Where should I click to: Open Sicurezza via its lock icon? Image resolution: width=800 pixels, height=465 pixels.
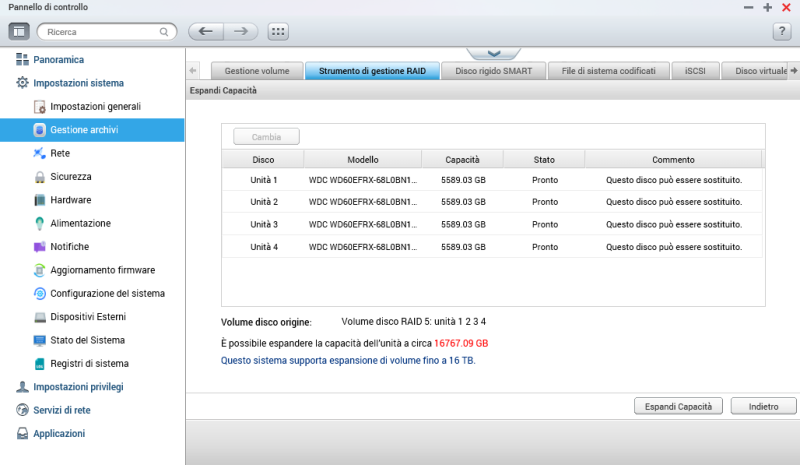coord(40,176)
